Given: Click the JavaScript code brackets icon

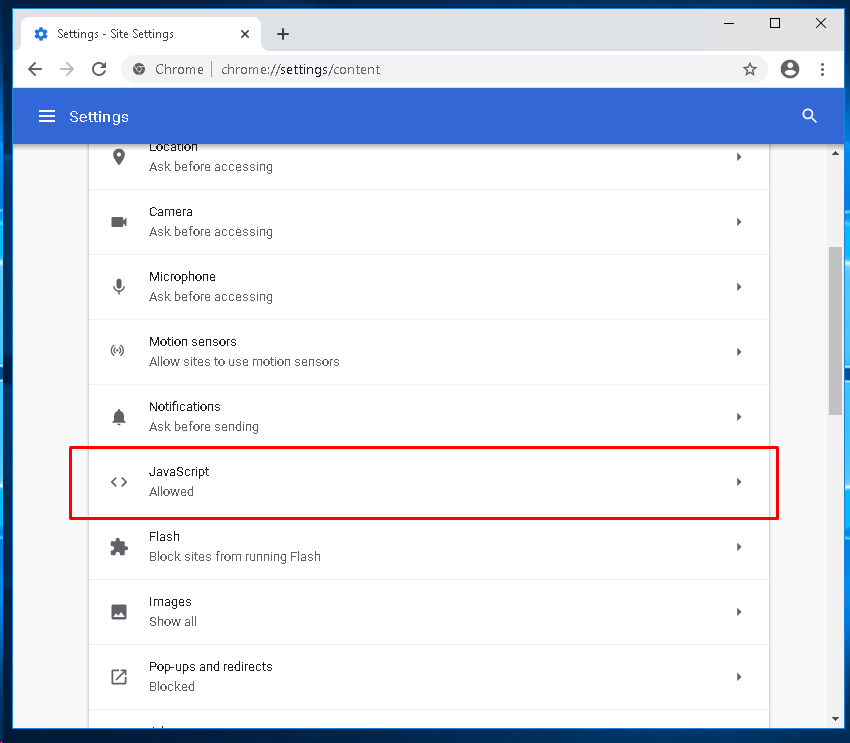Looking at the screenshot, I should coord(119,482).
